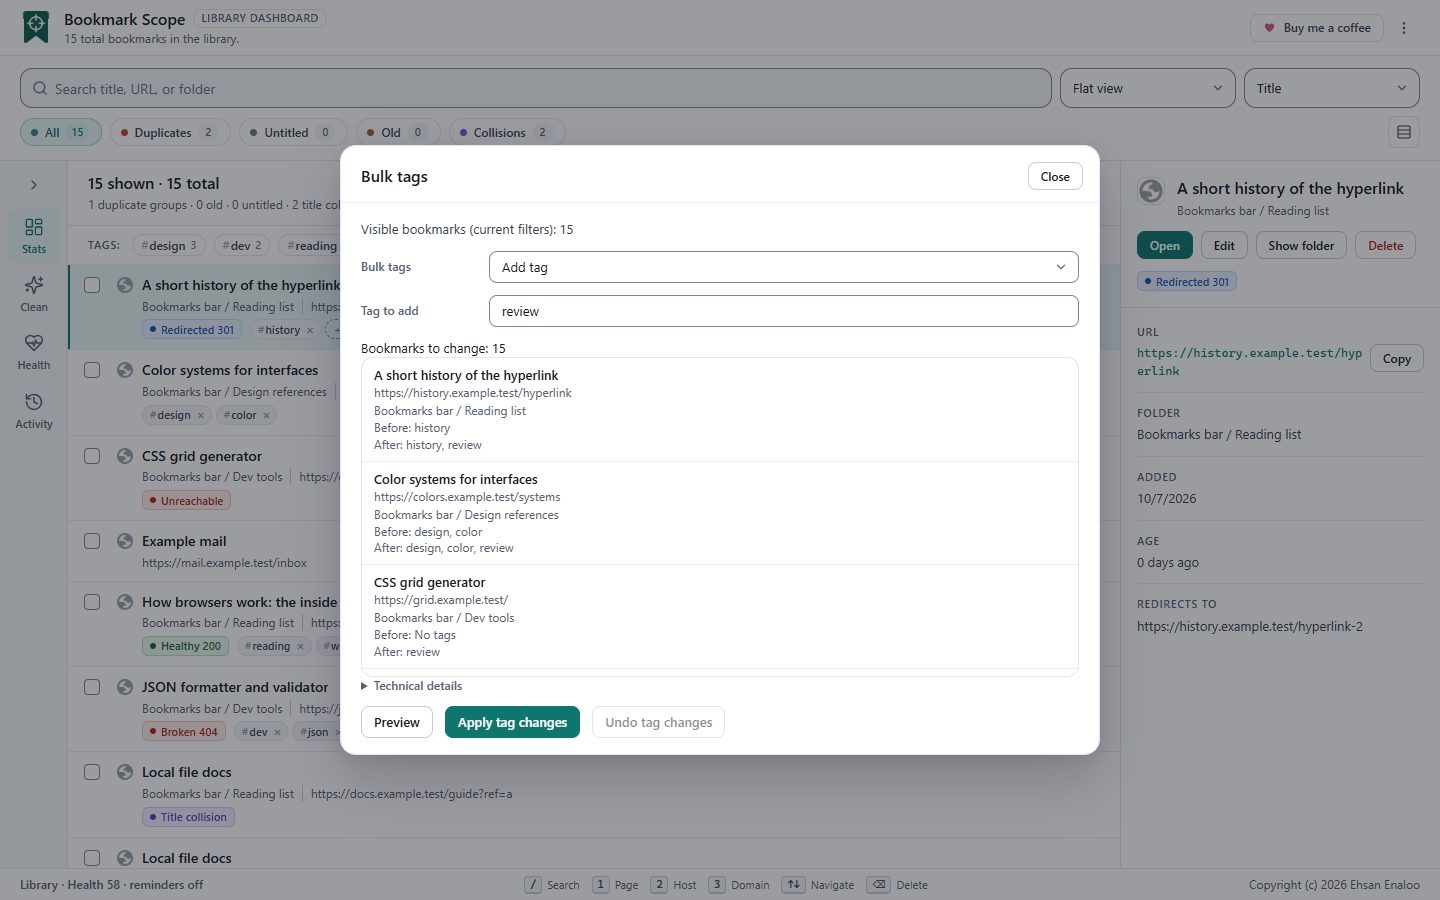
Task: Expand the Technical details section
Action: coord(412,686)
